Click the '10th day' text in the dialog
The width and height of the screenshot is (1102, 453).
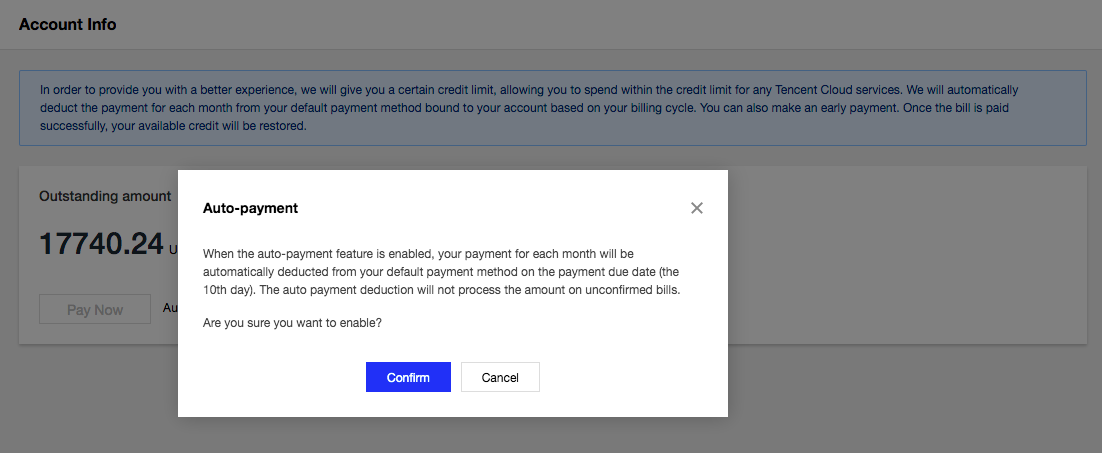(x=226, y=289)
